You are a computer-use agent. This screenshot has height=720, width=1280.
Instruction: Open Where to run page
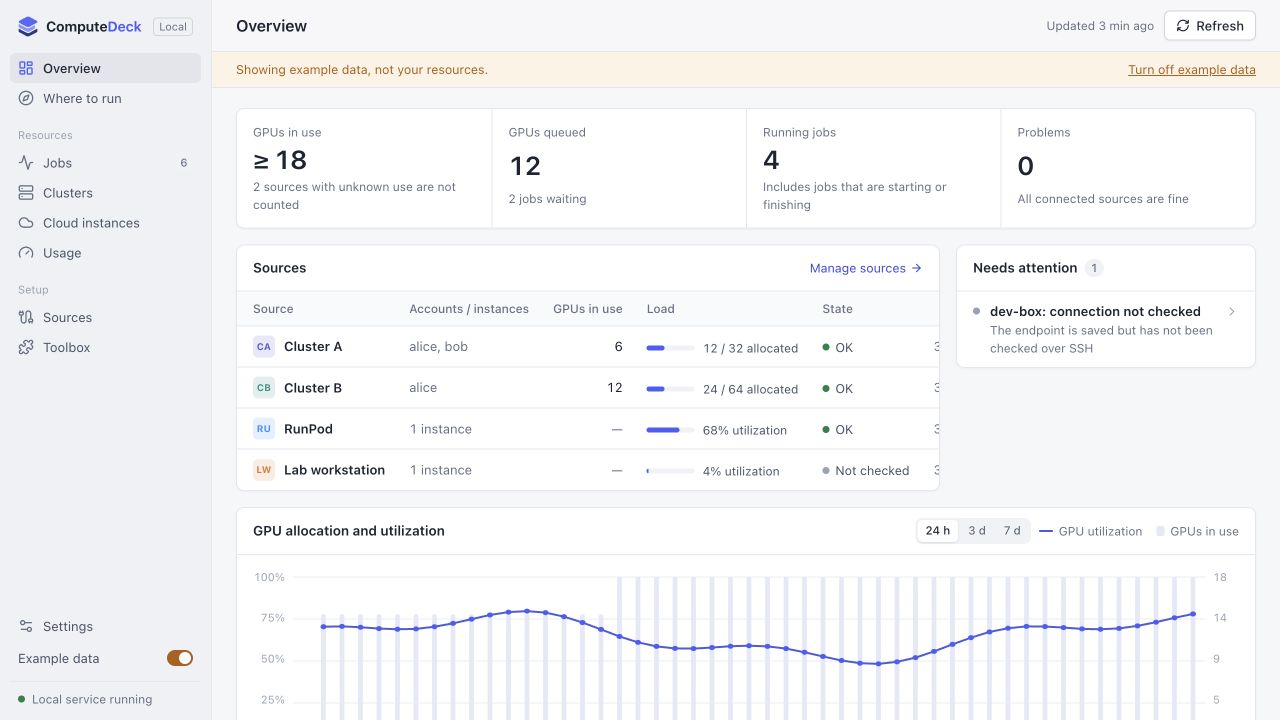coord(105,98)
